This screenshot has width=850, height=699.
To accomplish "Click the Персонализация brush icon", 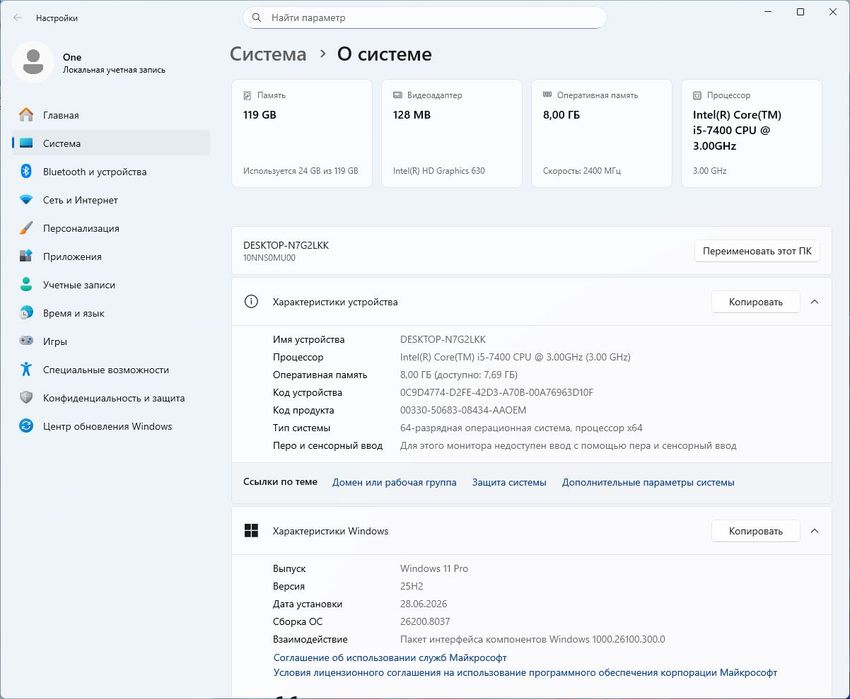I will pos(26,228).
